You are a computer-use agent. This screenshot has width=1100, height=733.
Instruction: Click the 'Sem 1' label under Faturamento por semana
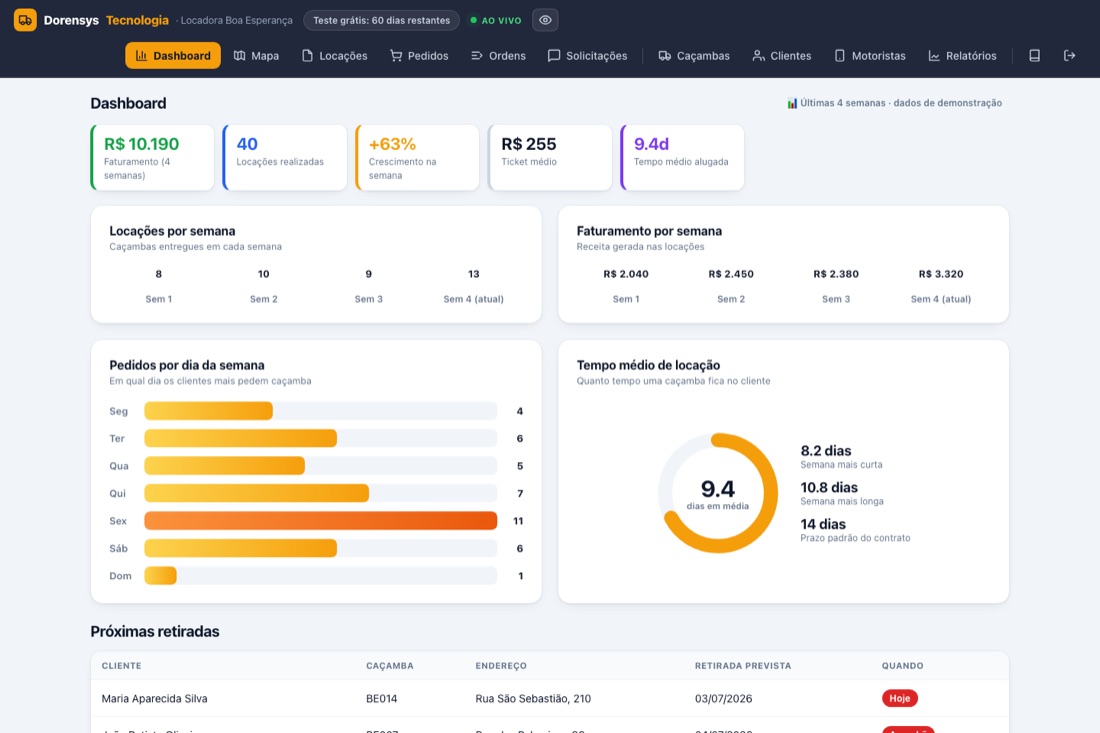pyautogui.click(x=626, y=299)
